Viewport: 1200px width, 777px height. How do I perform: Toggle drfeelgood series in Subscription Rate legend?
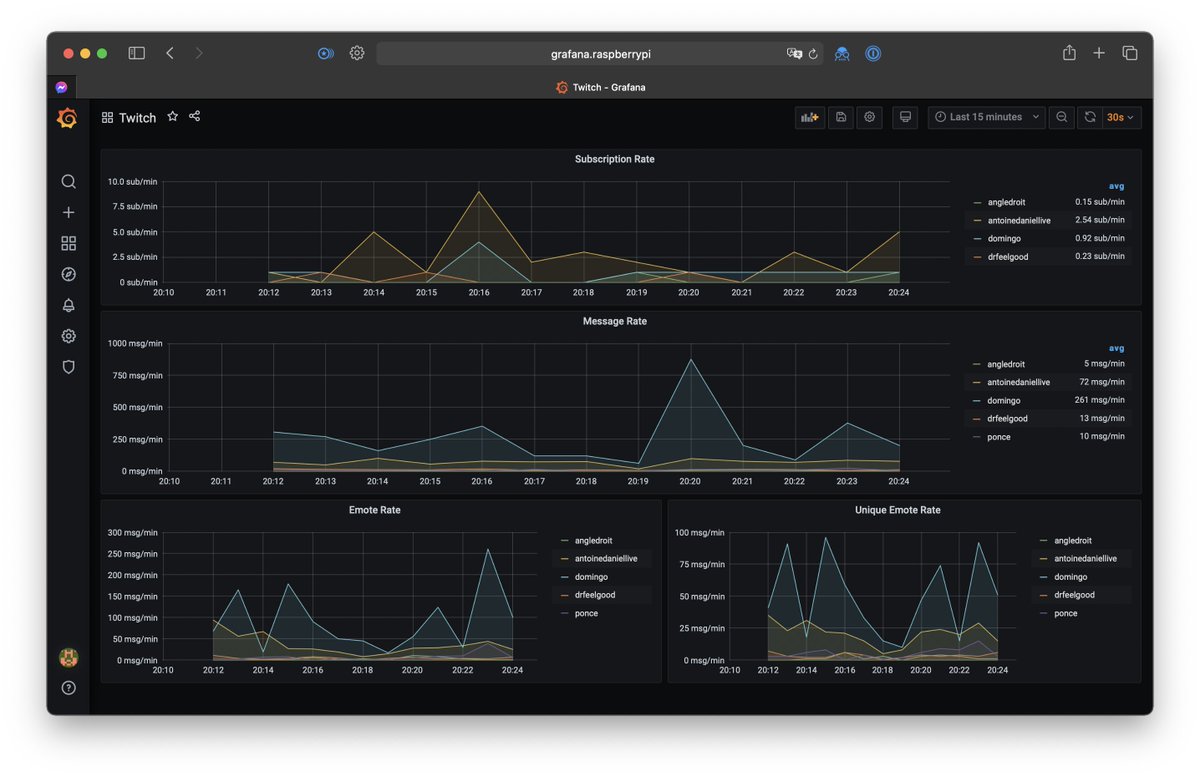click(x=1007, y=257)
